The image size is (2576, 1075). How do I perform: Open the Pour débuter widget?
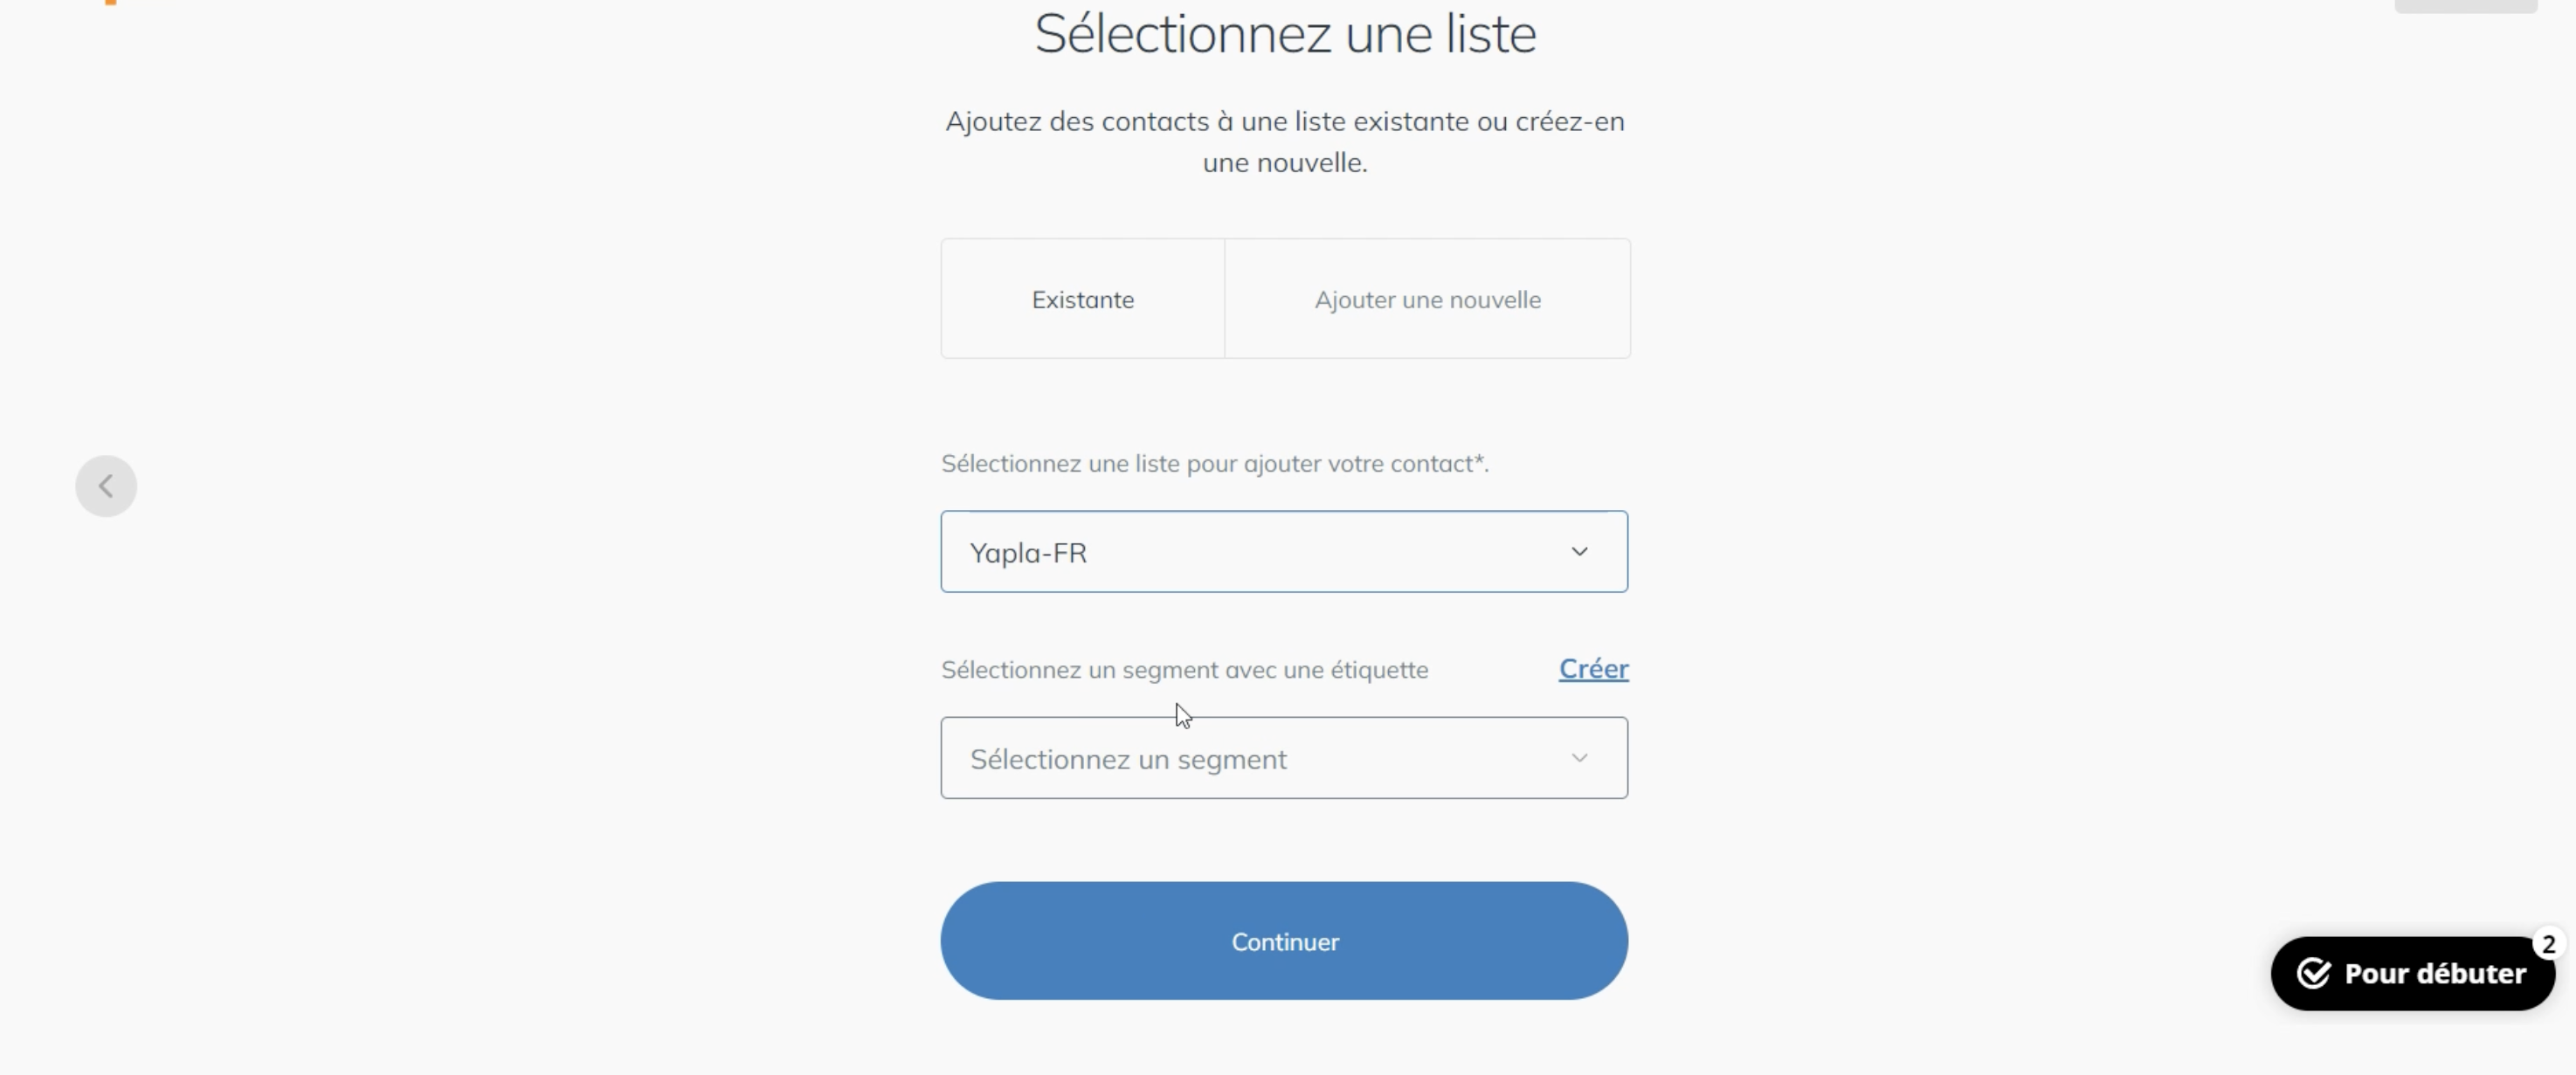coord(2412,973)
